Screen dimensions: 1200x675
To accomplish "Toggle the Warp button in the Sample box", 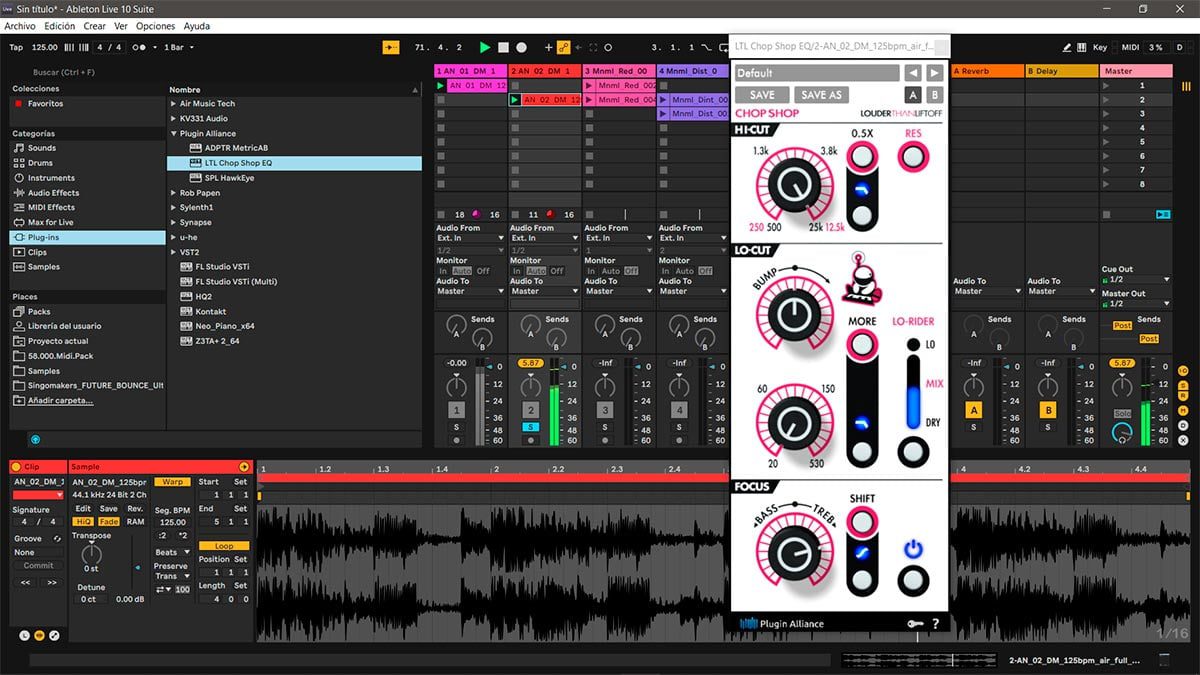I will 172,482.
